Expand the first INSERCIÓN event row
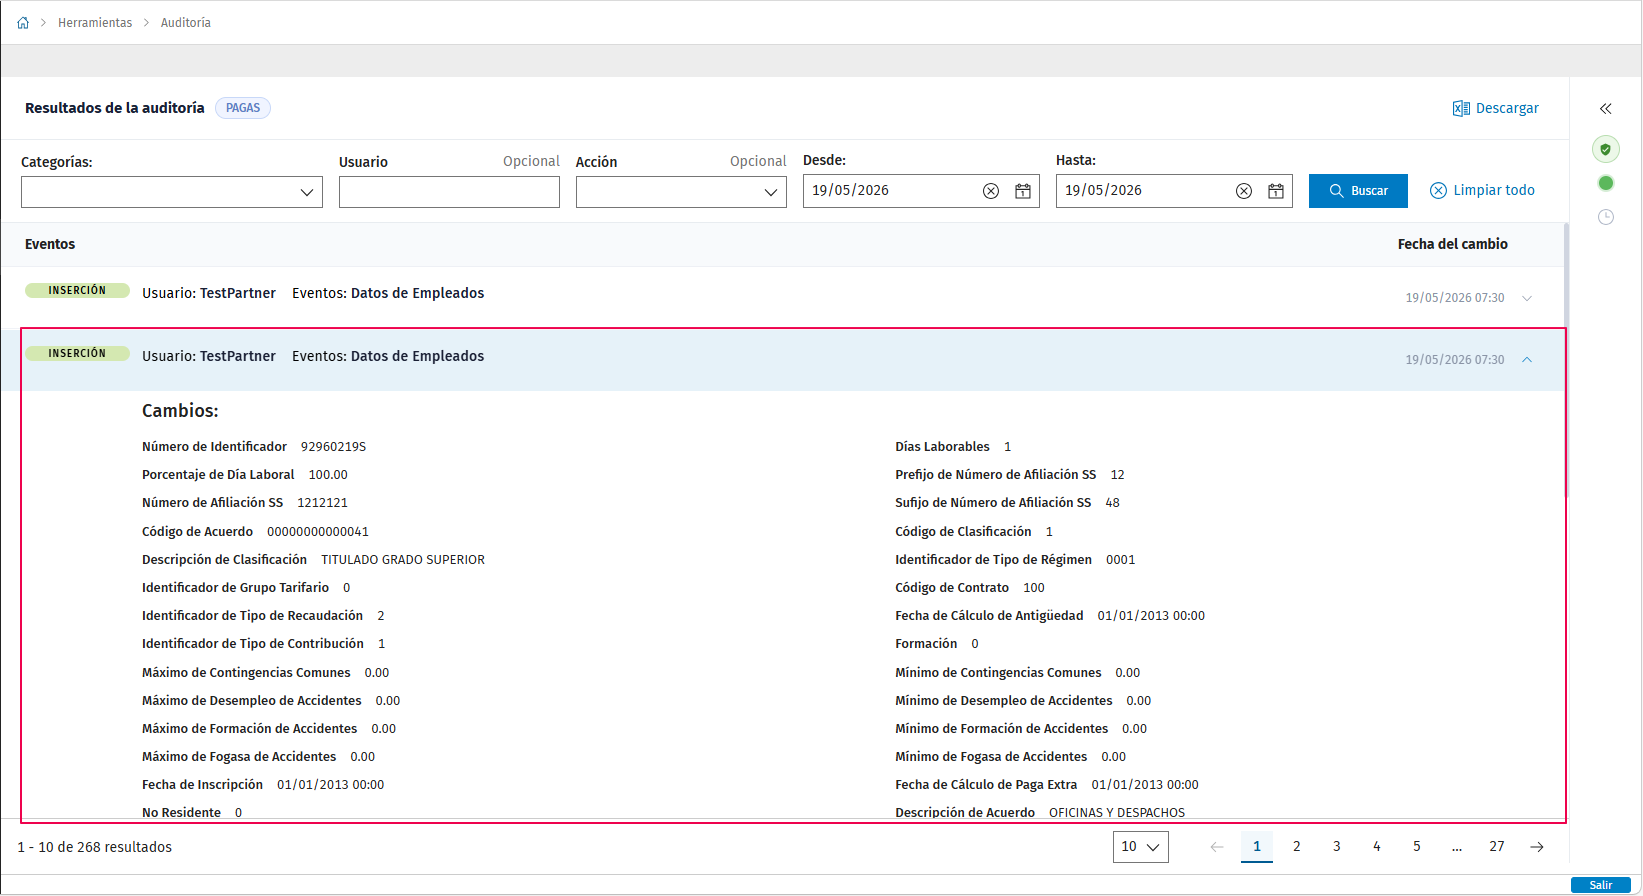The height and width of the screenshot is (896, 1643). click(x=1527, y=298)
